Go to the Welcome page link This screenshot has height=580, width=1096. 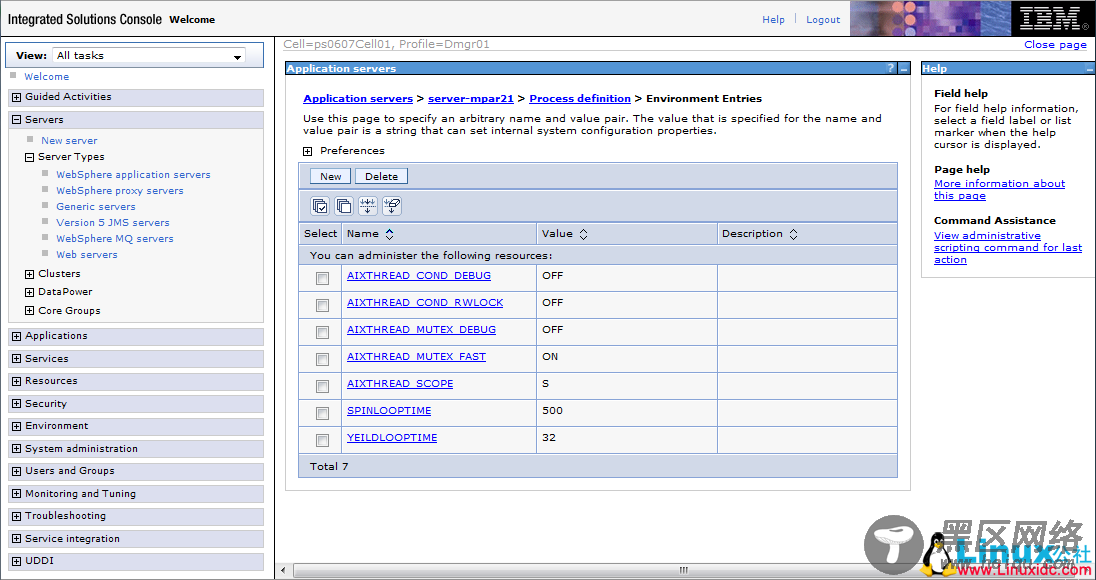tap(47, 77)
